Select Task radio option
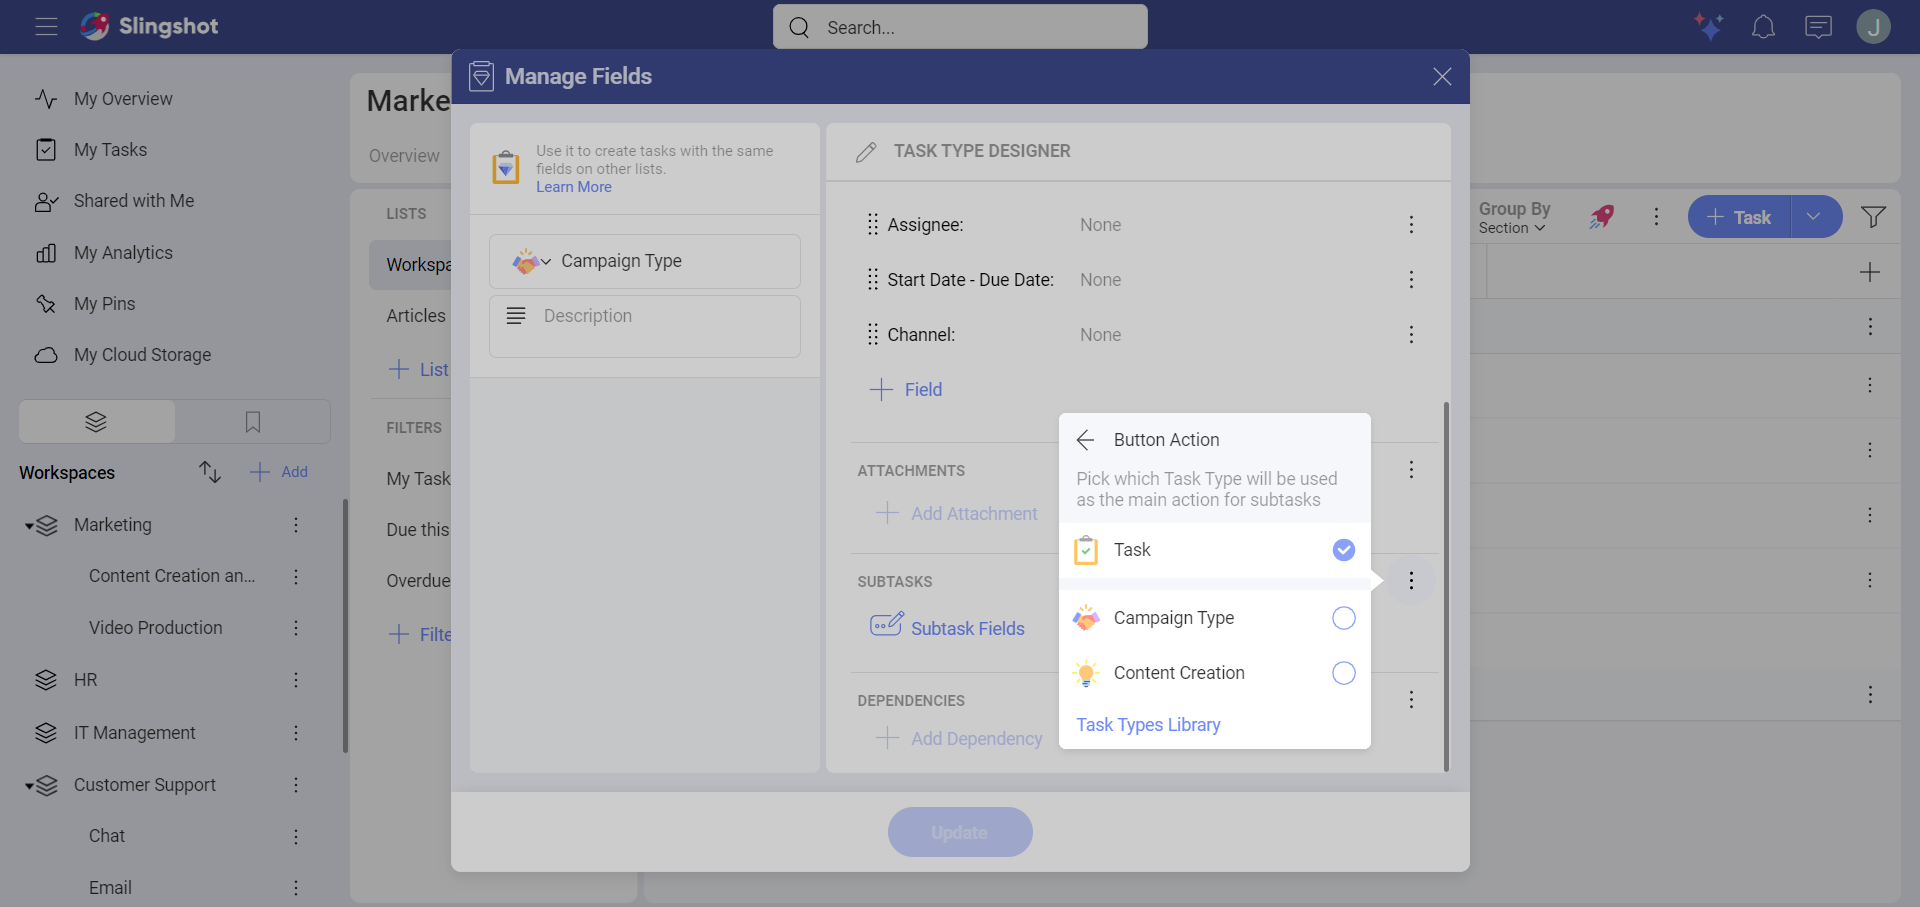1920x907 pixels. (x=1344, y=550)
